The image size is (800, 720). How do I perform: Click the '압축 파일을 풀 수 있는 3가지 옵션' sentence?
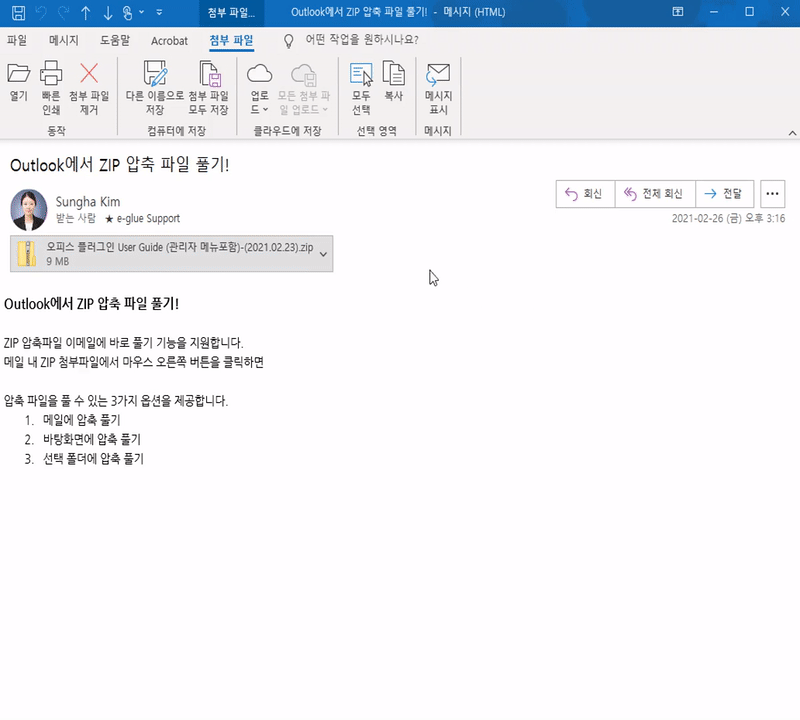116,401
